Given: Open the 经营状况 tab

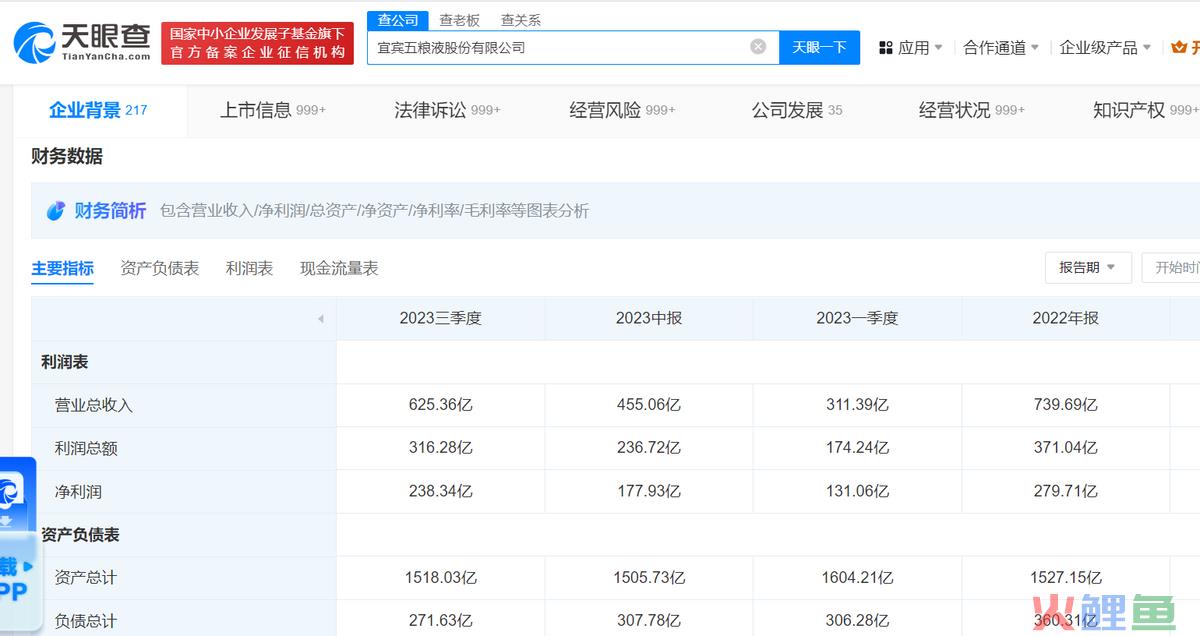Looking at the screenshot, I should 972,110.
